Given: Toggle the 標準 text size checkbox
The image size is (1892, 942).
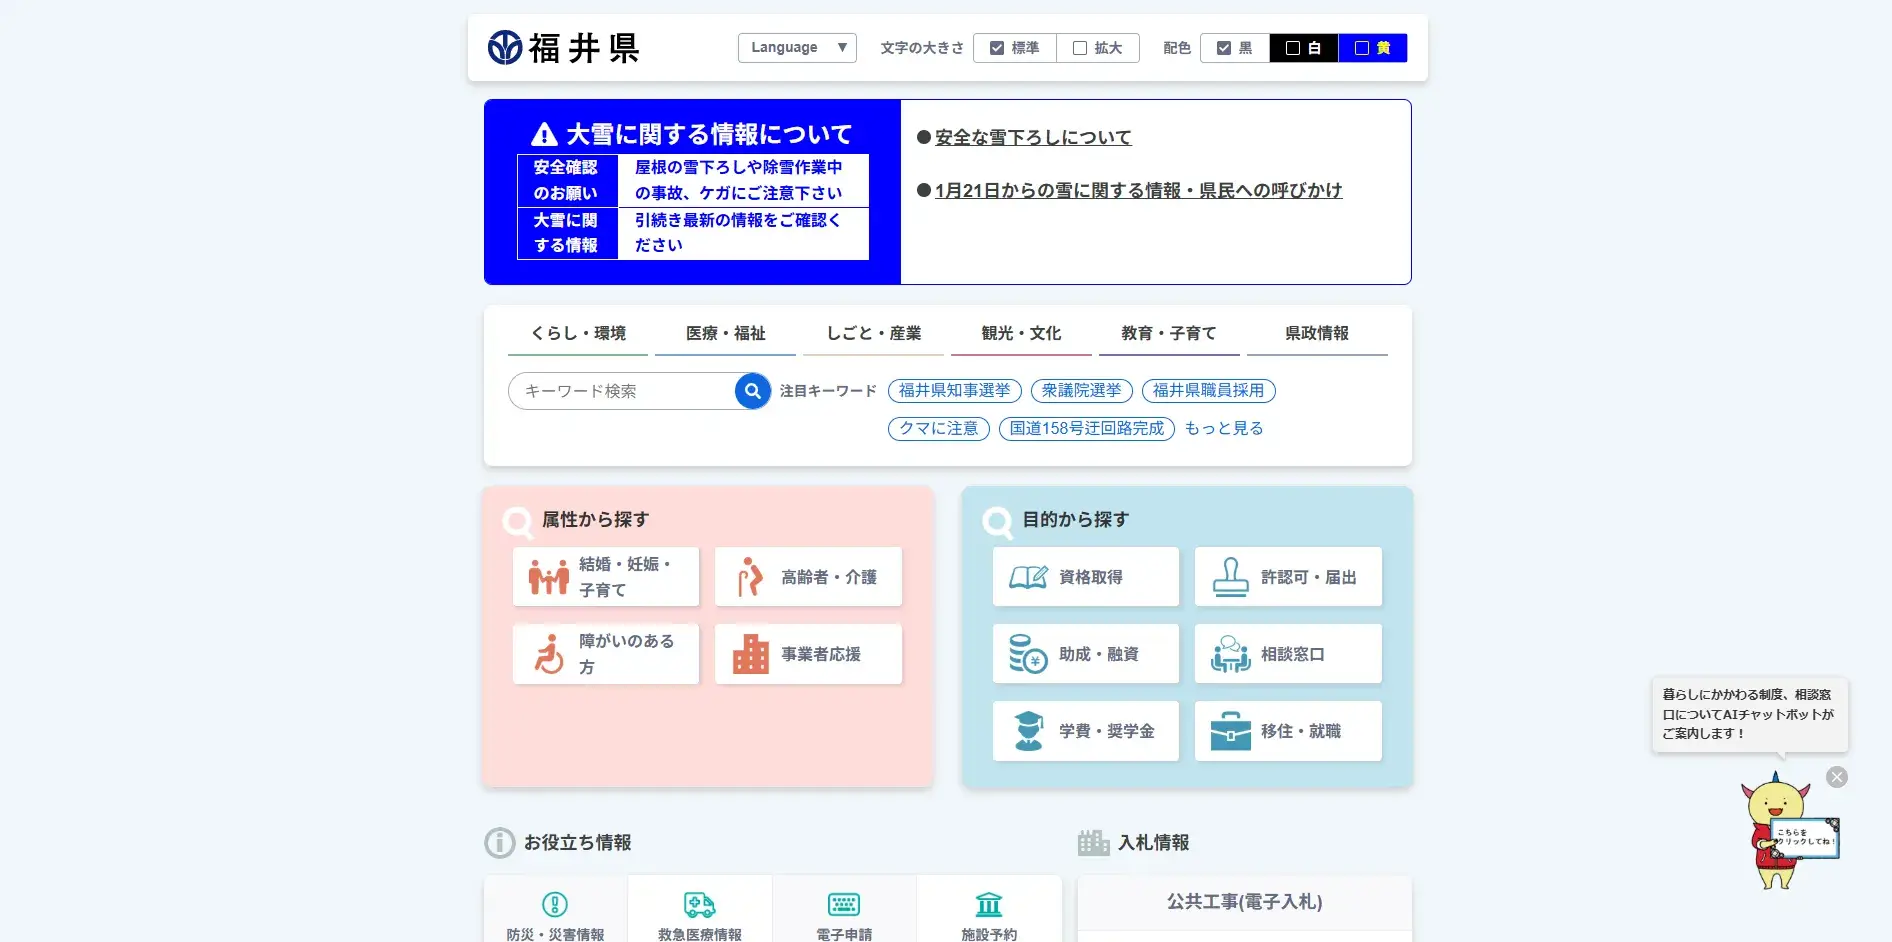Looking at the screenshot, I should point(997,48).
